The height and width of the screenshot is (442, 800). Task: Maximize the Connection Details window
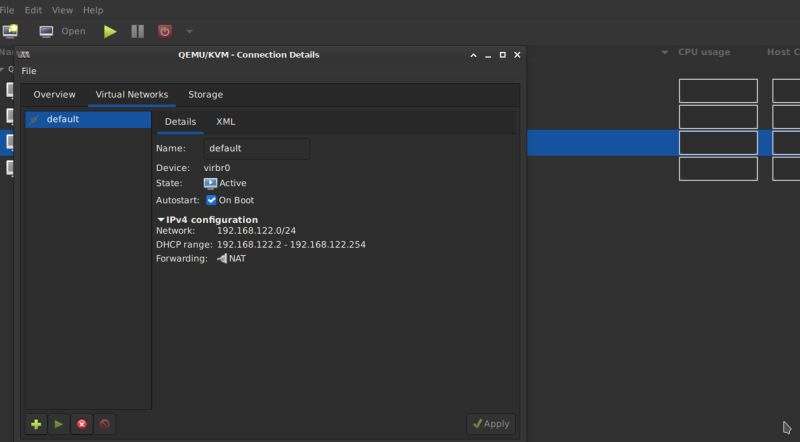click(503, 55)
